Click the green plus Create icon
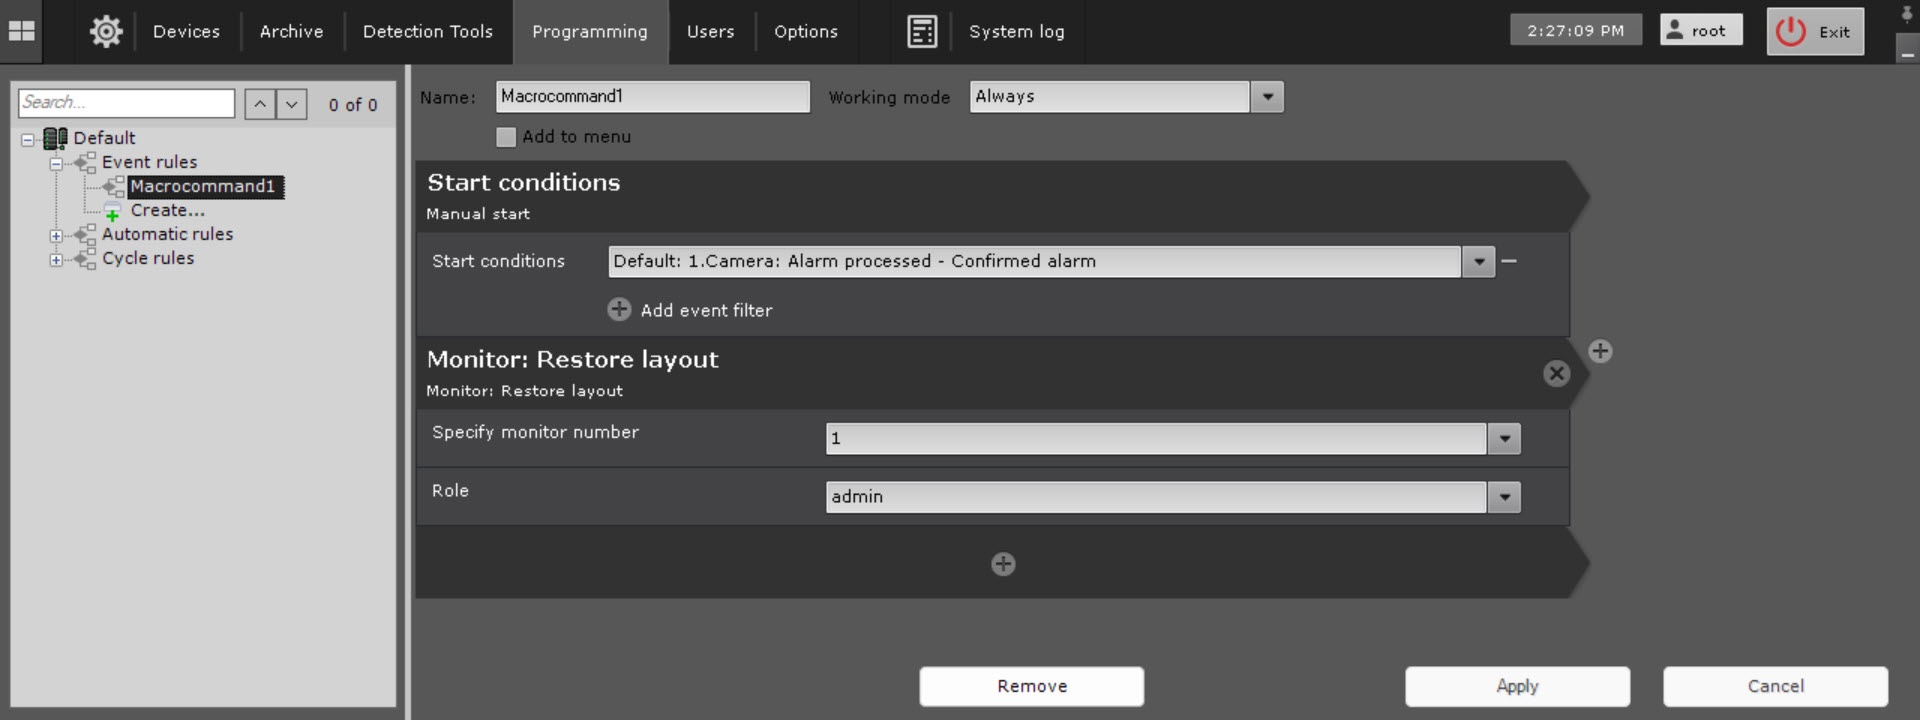This screenshot has width=1920, height=720. point(113,211)
